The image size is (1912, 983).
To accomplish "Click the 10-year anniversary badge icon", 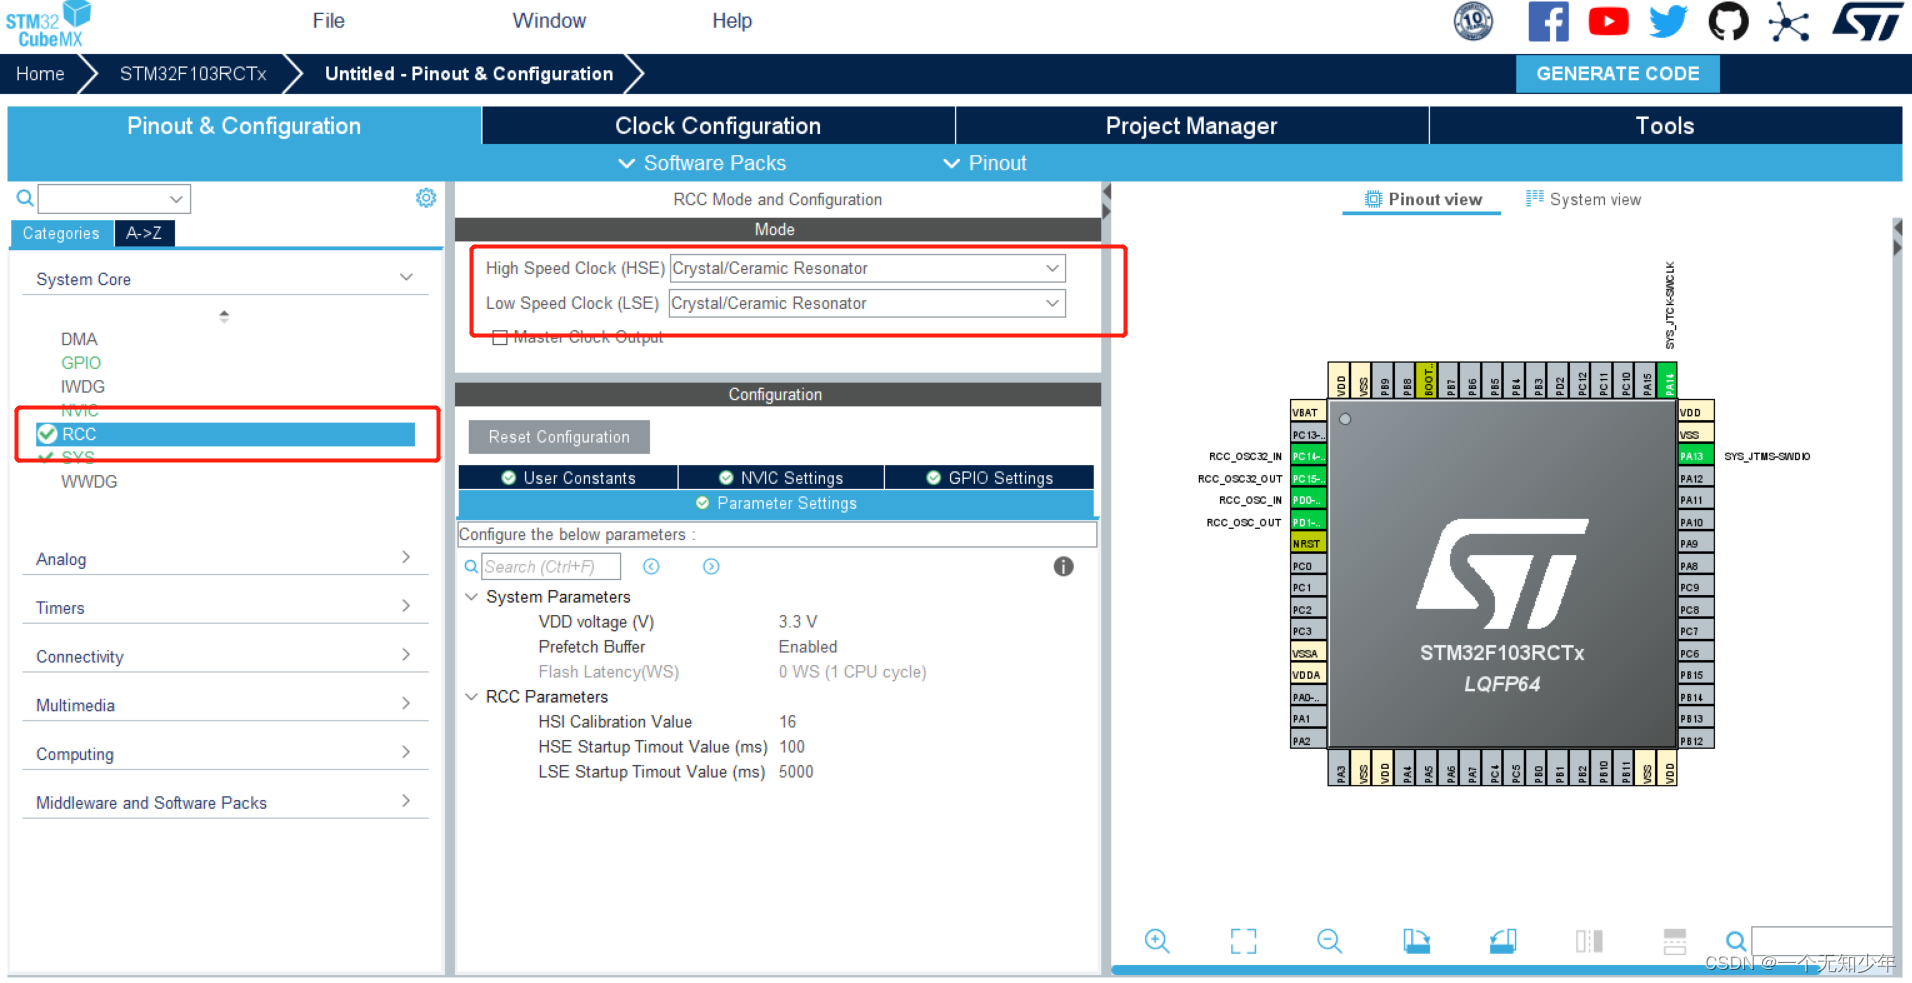I will click(x=1473, y=21).
